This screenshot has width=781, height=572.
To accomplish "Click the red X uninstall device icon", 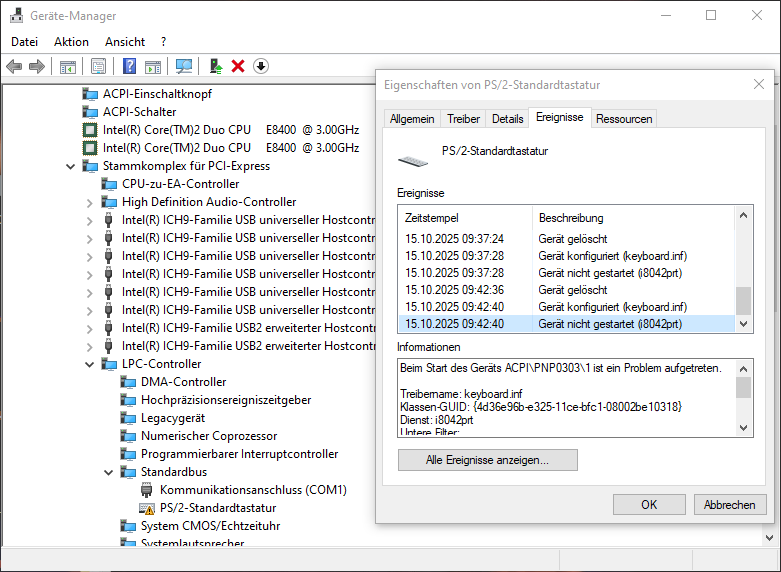I will point(238,66).
